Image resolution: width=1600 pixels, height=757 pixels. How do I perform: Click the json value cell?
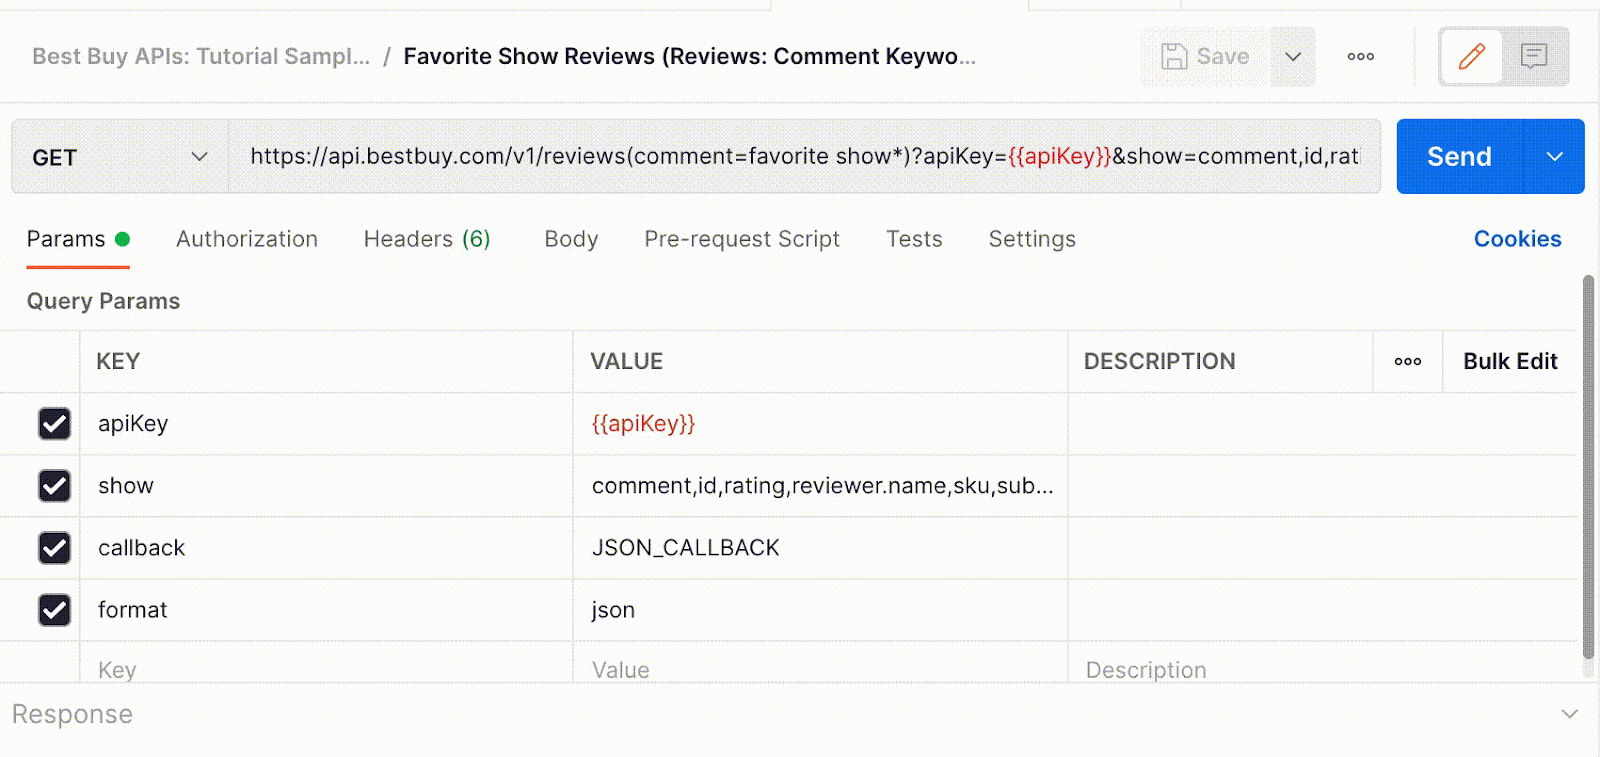click(x=820, y=610)
